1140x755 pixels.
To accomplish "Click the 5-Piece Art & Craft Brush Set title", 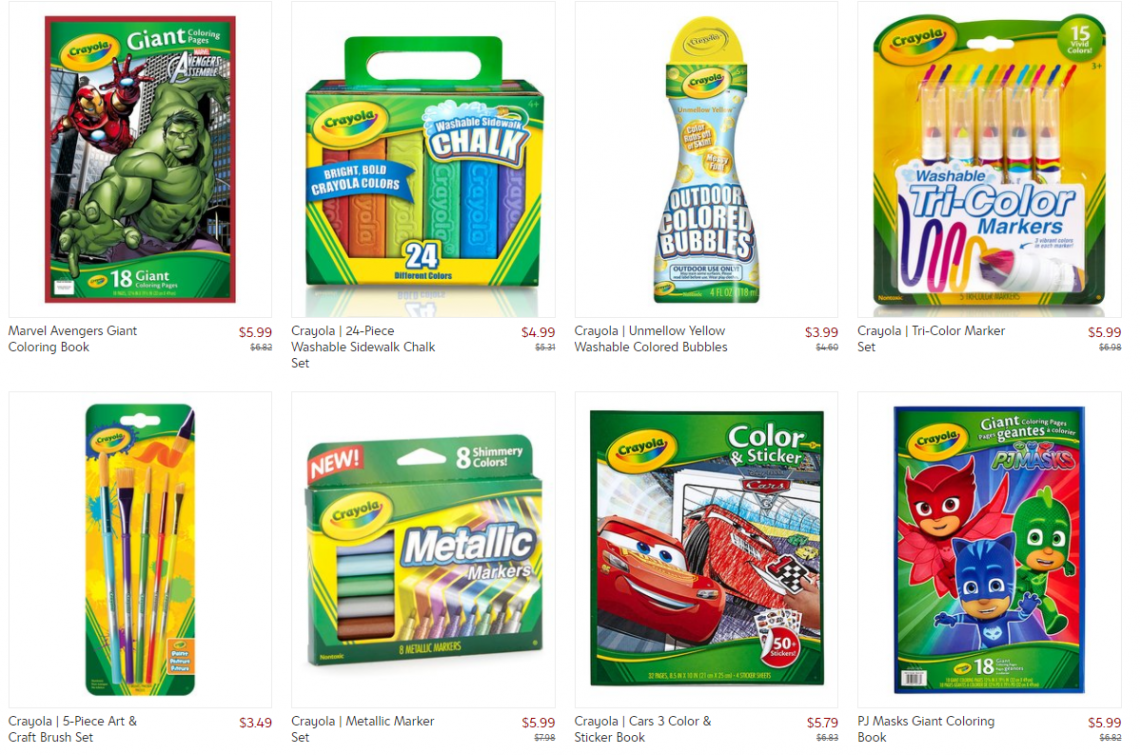I will click(73, 729).
